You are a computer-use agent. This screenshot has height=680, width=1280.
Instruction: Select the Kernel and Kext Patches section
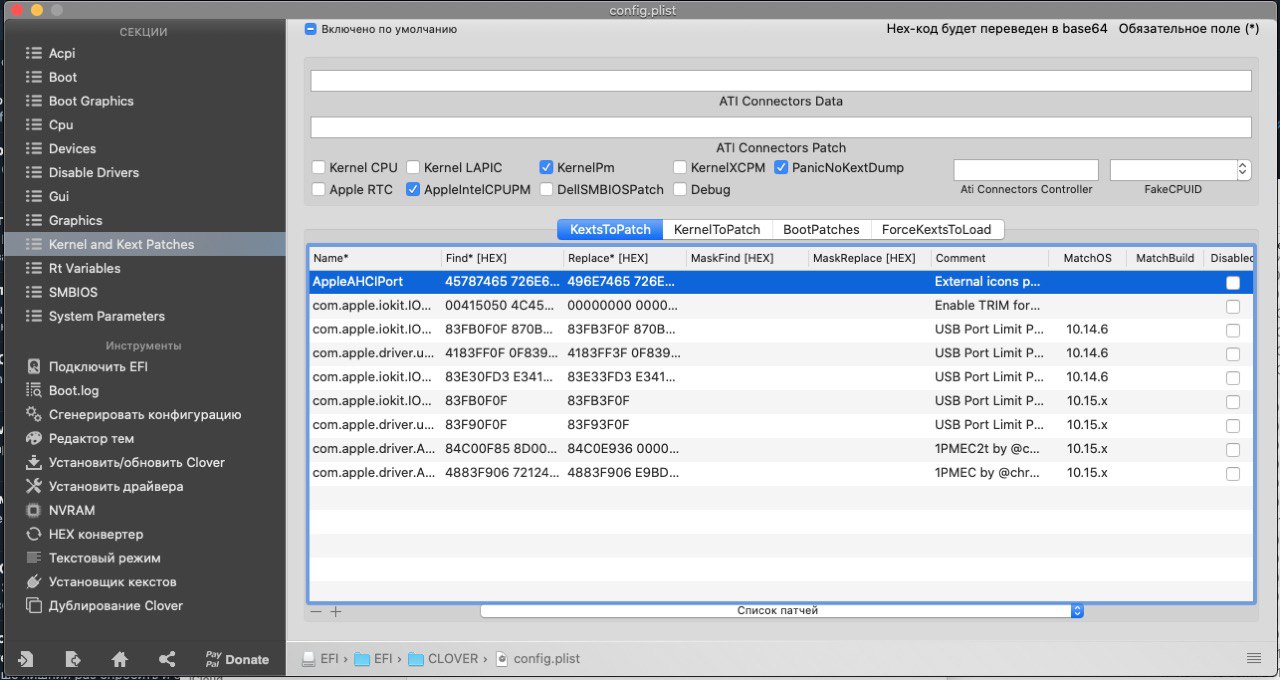click(x=145, y=244)
